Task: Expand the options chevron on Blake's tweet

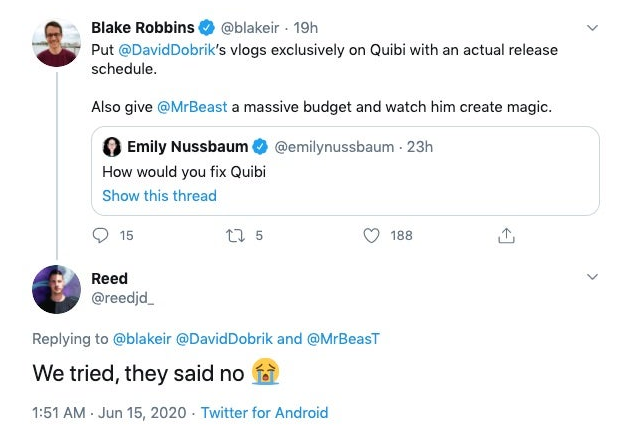Action: click(592, 27)
